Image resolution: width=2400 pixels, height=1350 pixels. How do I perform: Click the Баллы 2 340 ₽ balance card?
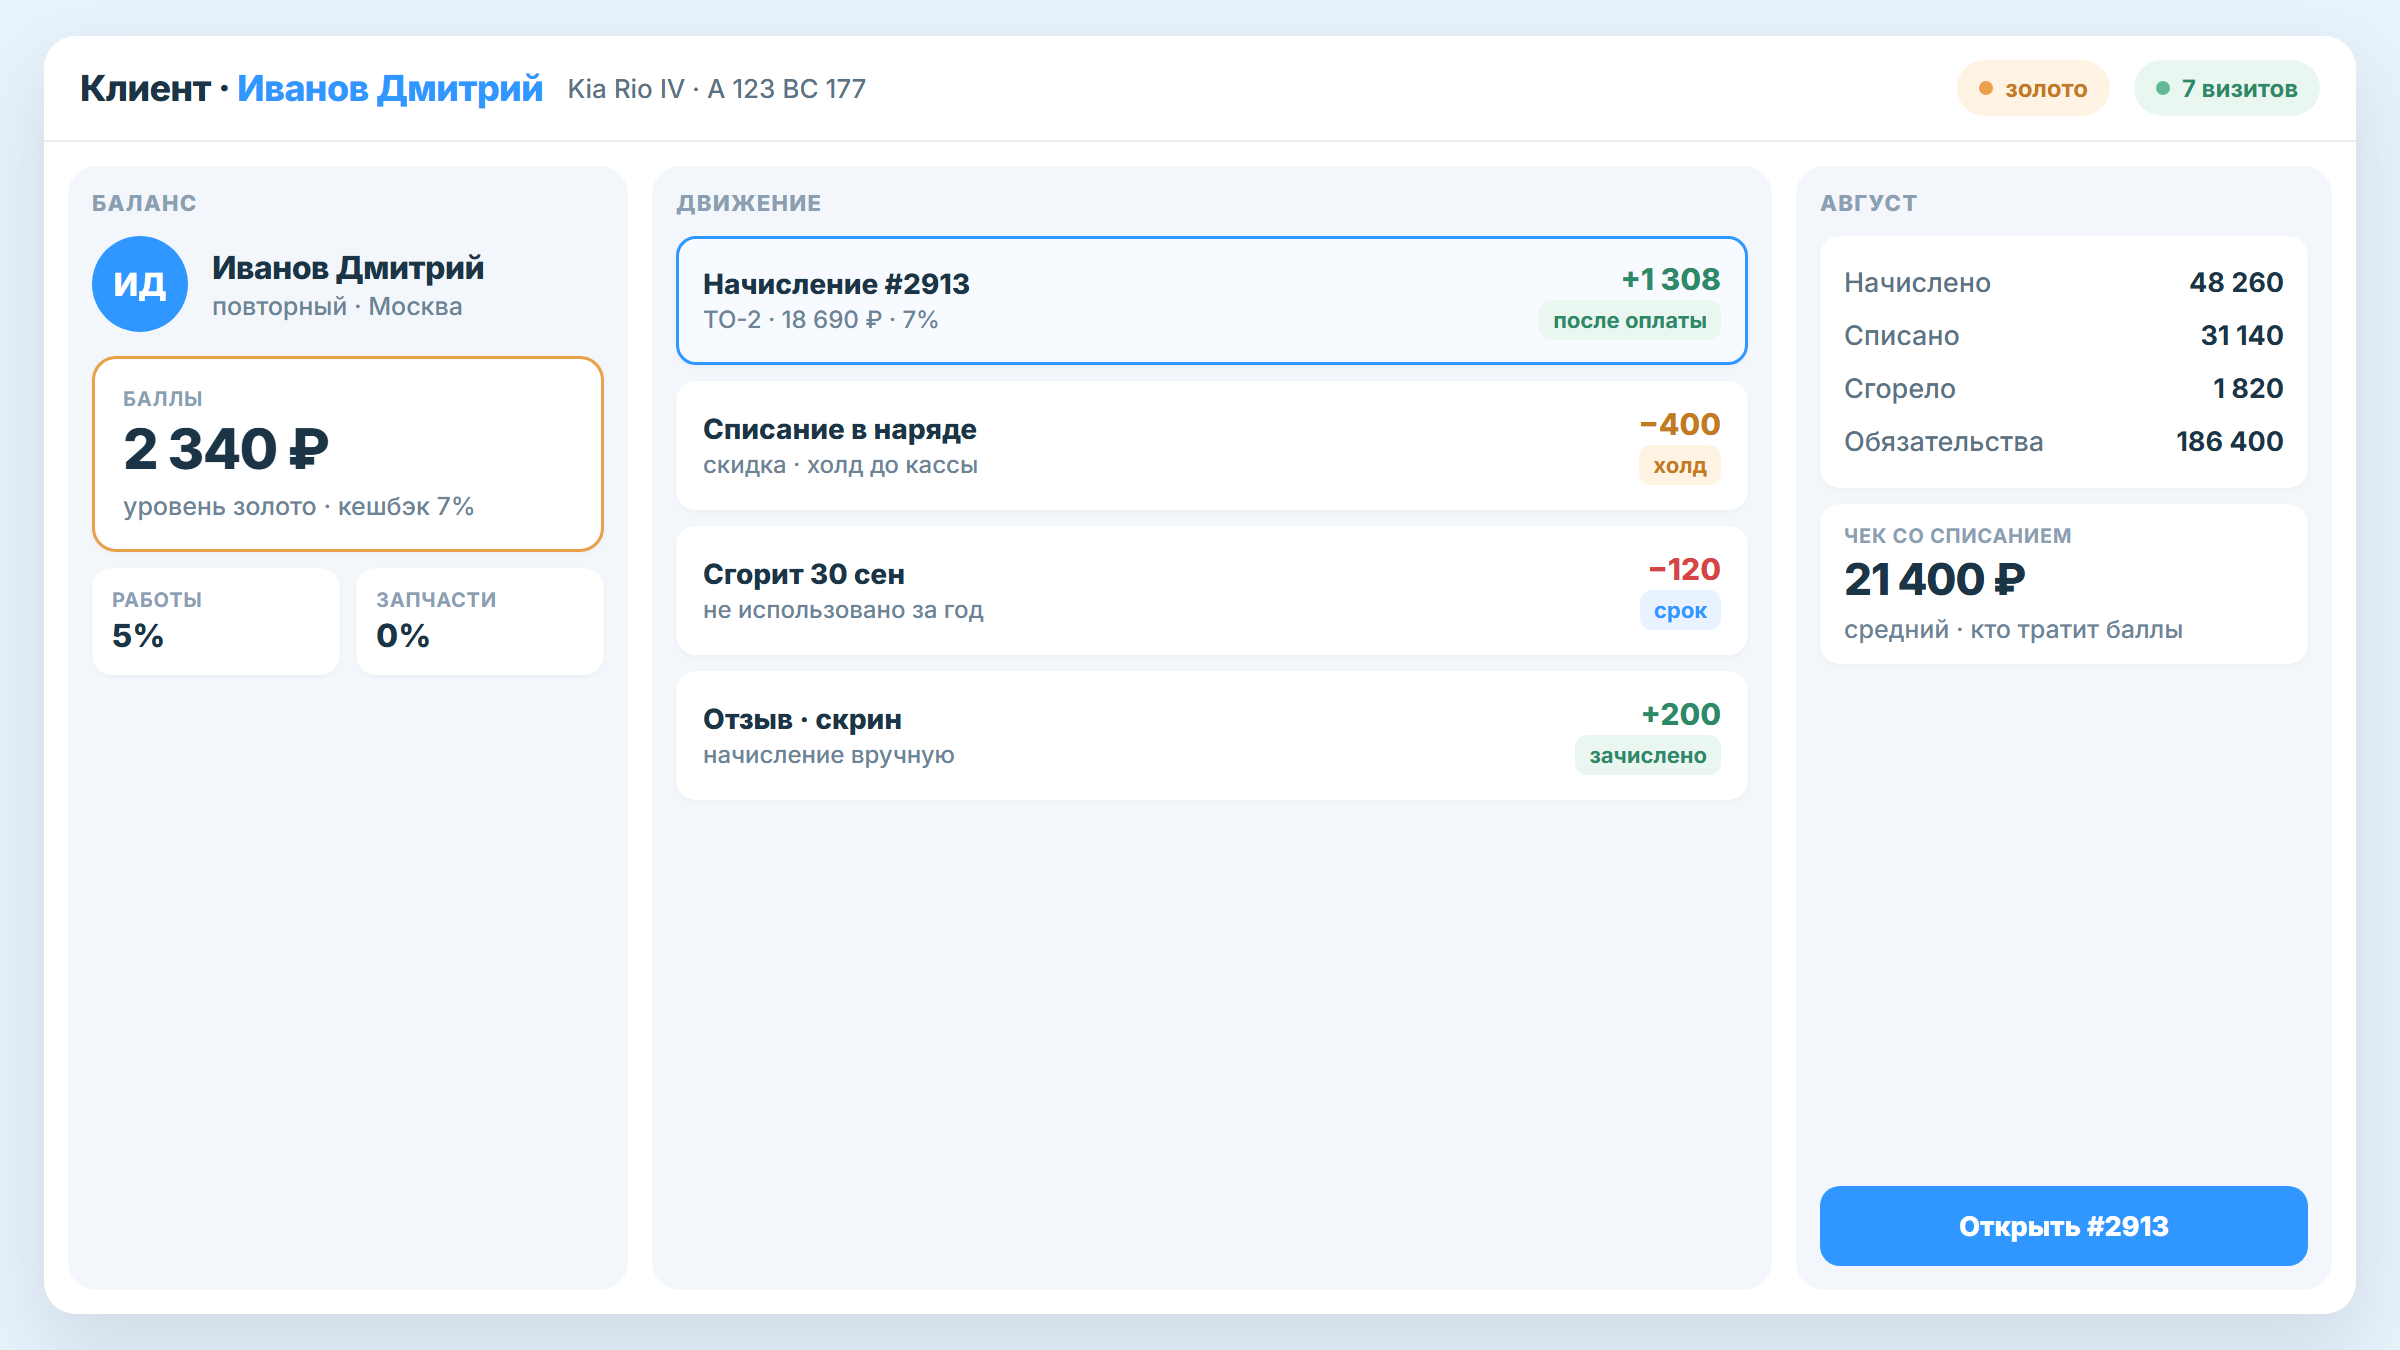tap(347, 454)
